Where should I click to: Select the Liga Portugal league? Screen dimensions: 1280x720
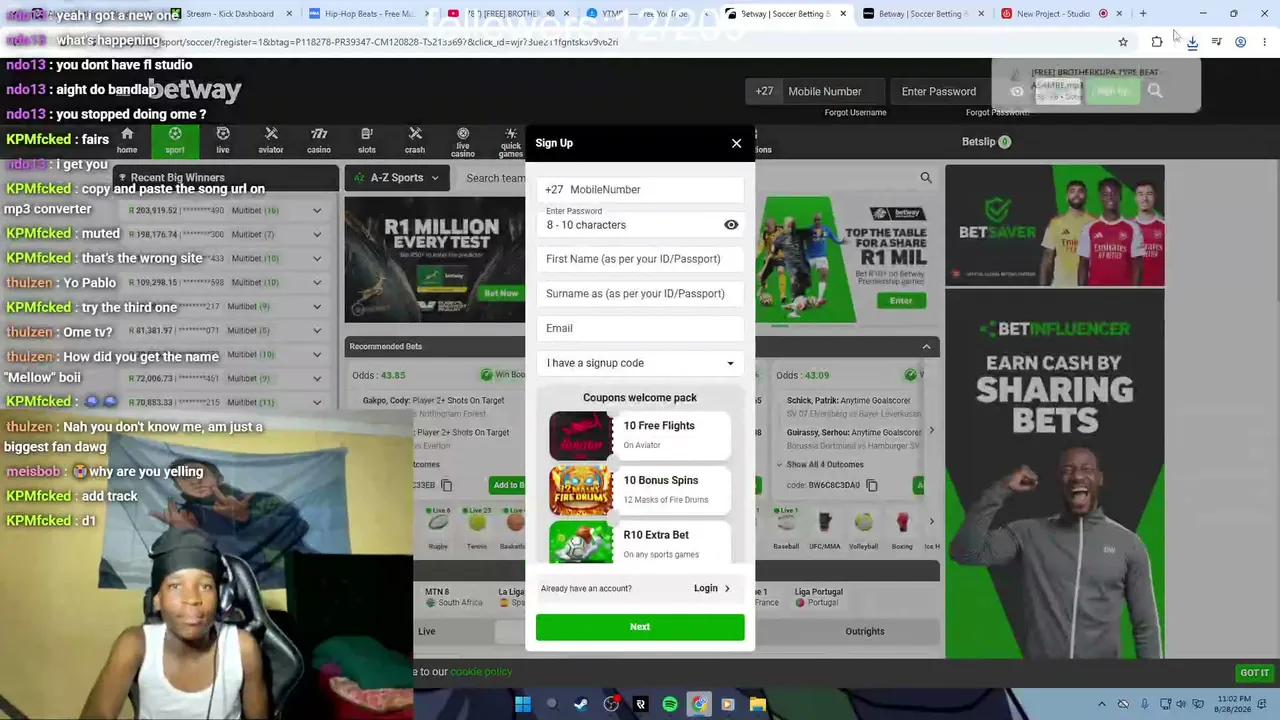818,598
